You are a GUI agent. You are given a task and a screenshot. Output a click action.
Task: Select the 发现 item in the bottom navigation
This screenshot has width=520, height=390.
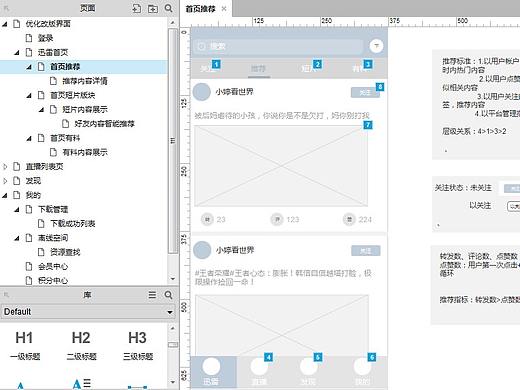(x=309, y=372)
